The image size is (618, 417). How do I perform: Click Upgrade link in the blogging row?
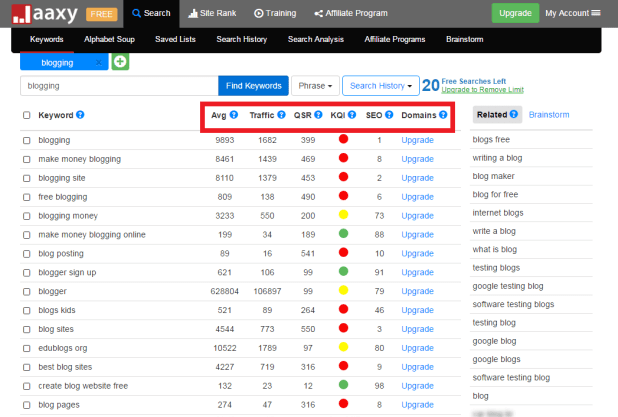tap(417, 140)
